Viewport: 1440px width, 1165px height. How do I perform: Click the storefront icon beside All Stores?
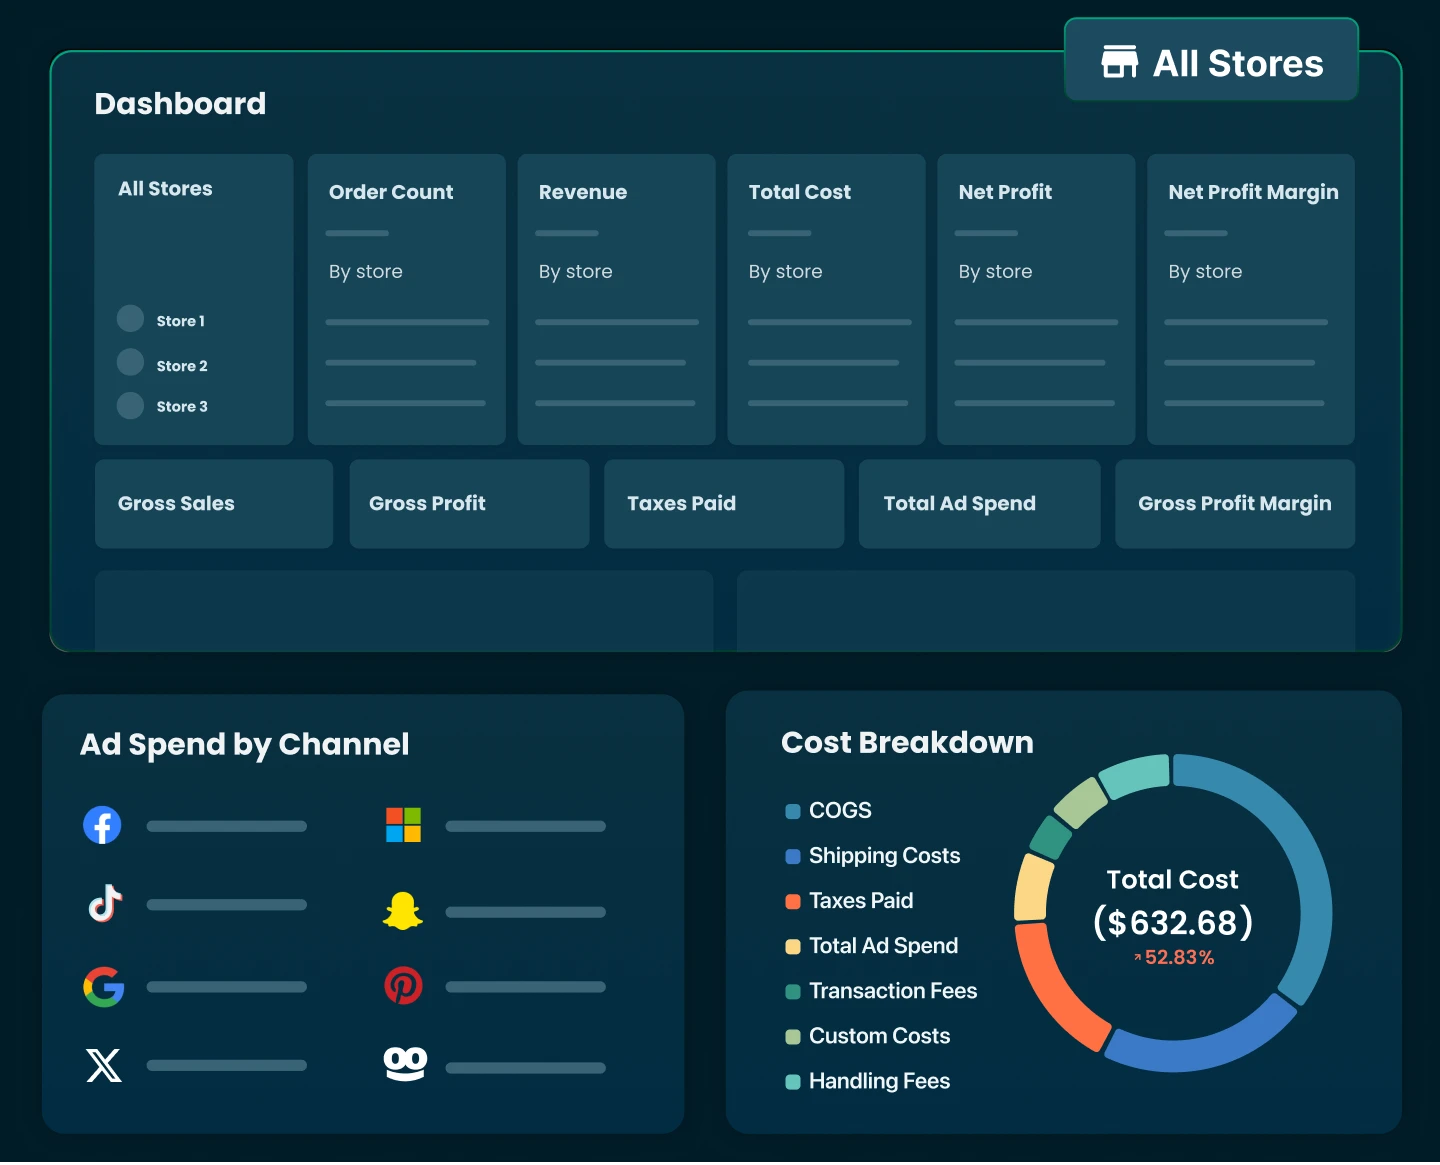coord(1119,62)
